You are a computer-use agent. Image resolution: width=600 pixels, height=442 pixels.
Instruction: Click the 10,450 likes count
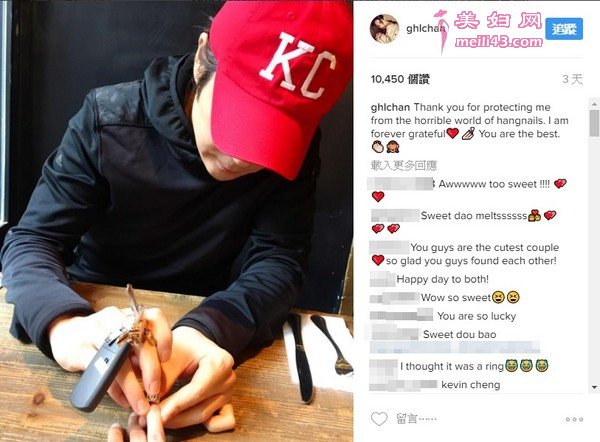pos(400,79)
